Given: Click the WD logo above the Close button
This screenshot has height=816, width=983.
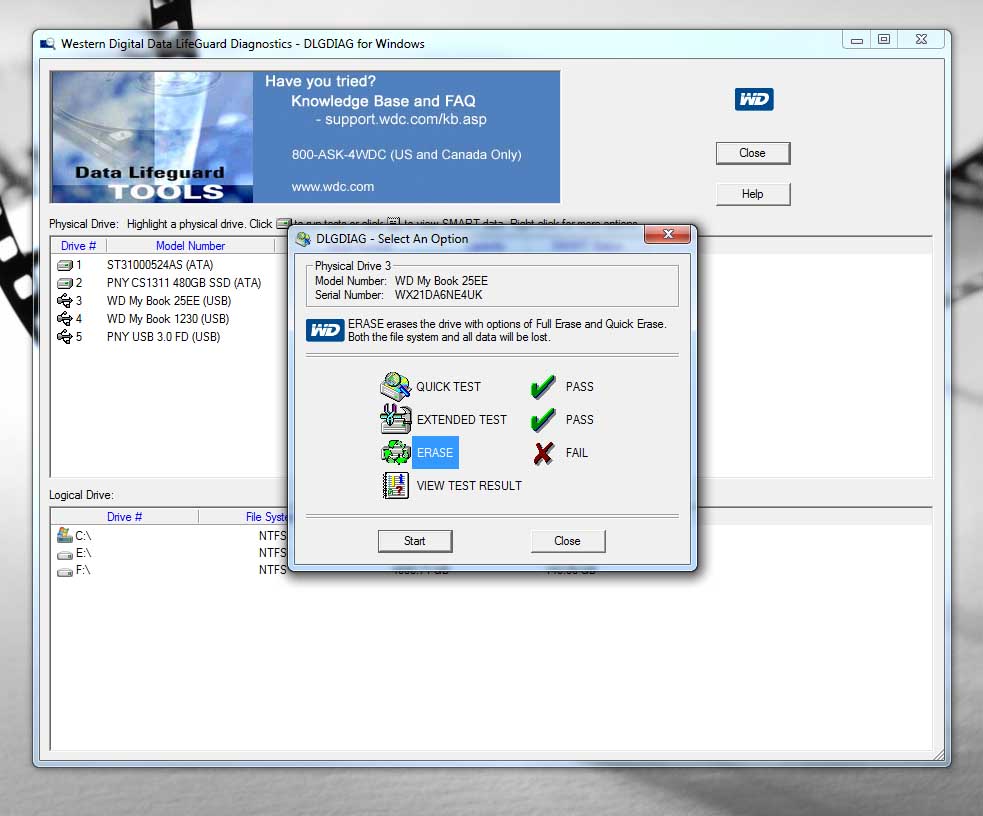Looking at the screenshot, I should 754,99.
